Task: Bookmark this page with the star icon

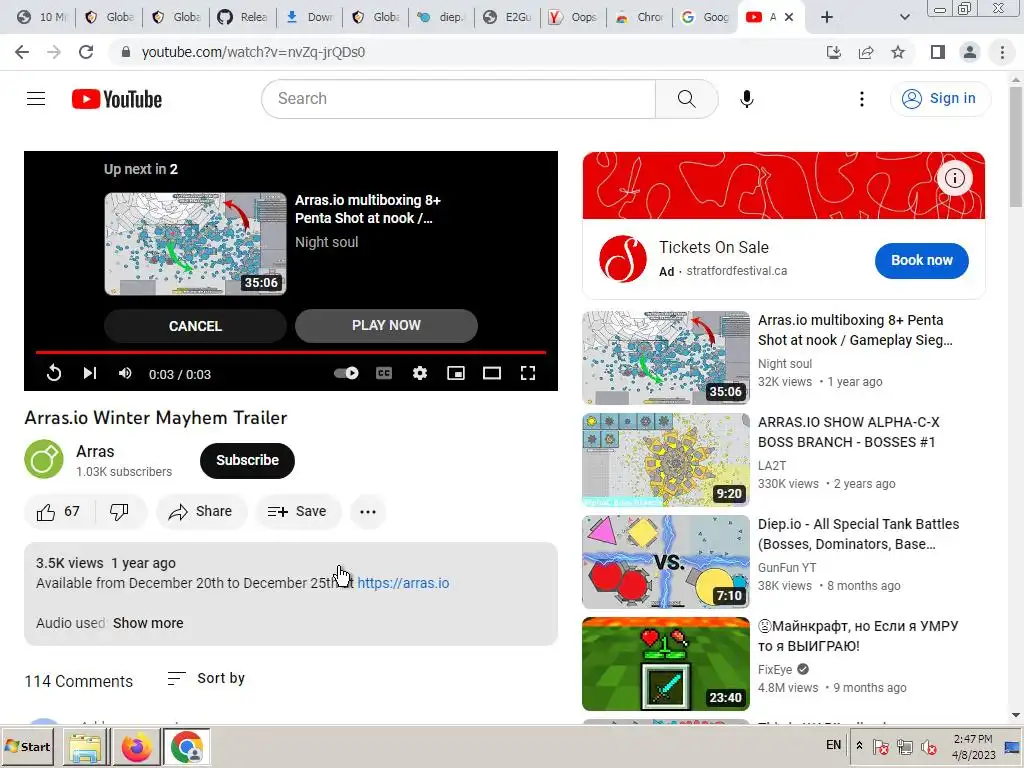Action: tap(898, 52)
